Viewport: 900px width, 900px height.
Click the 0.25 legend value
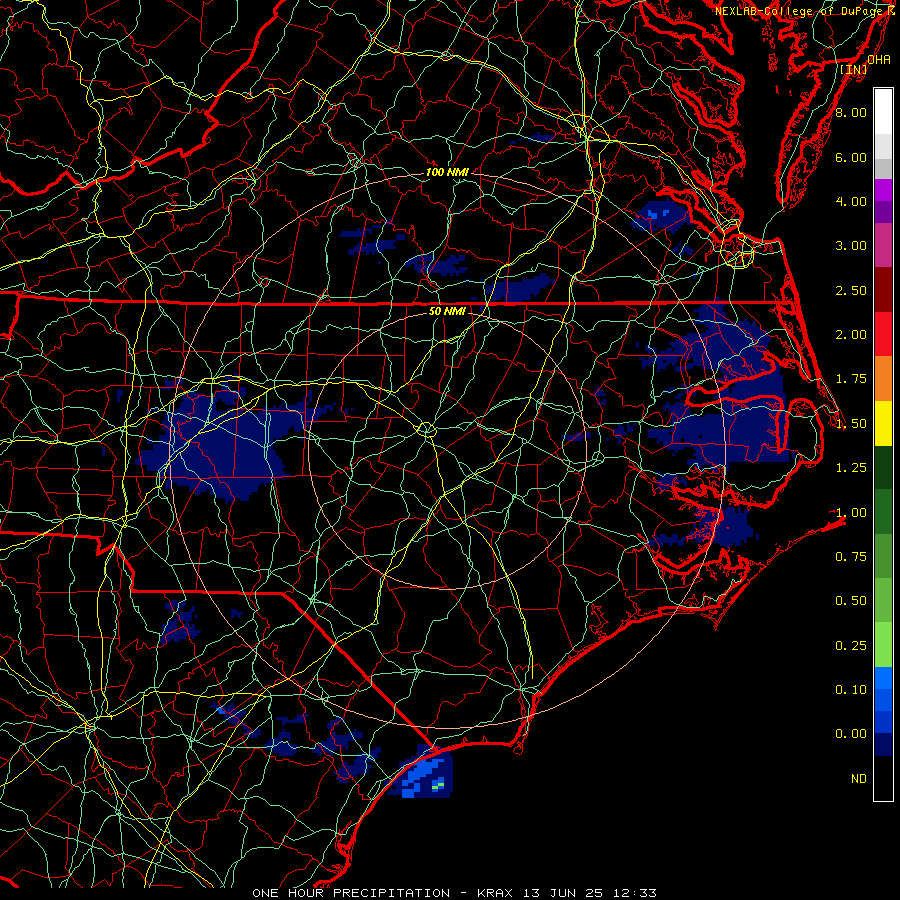pos(851,646)
